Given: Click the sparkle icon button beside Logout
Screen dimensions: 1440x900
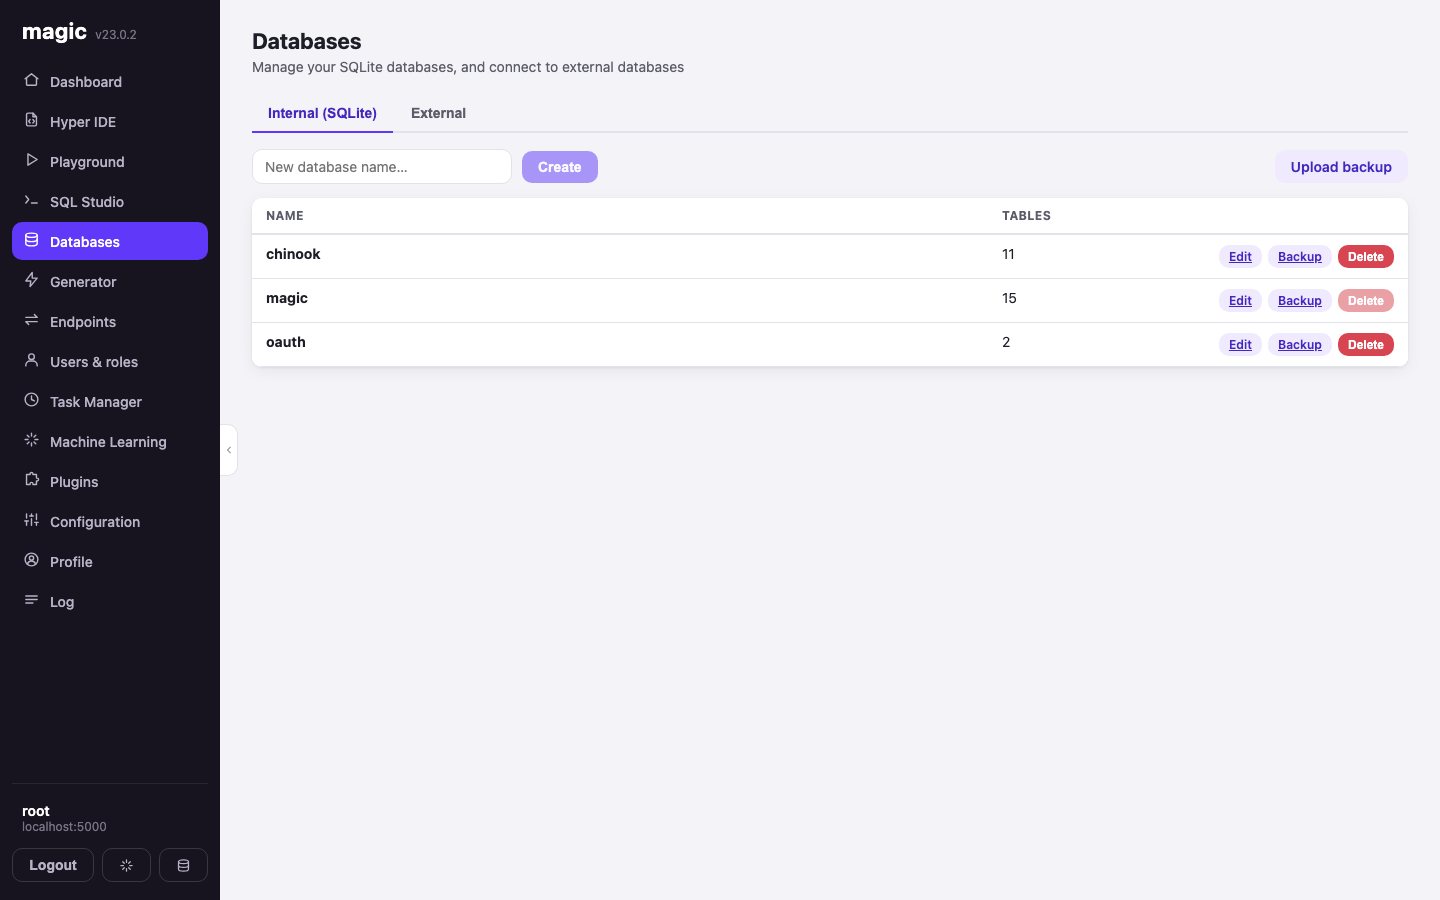Looking at the screenshot, I should pos(126,865).
